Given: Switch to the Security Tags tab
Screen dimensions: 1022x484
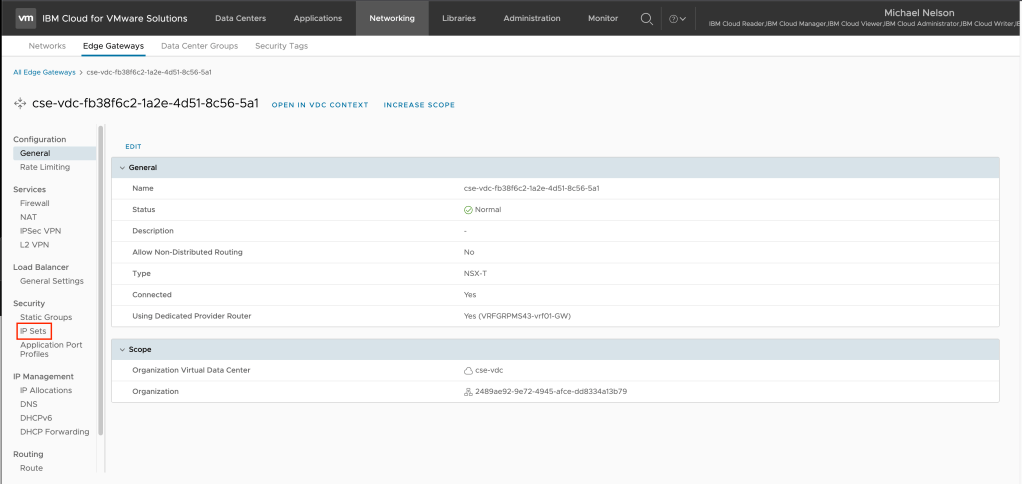Looking at the screenshot, I should click(281, 46).
